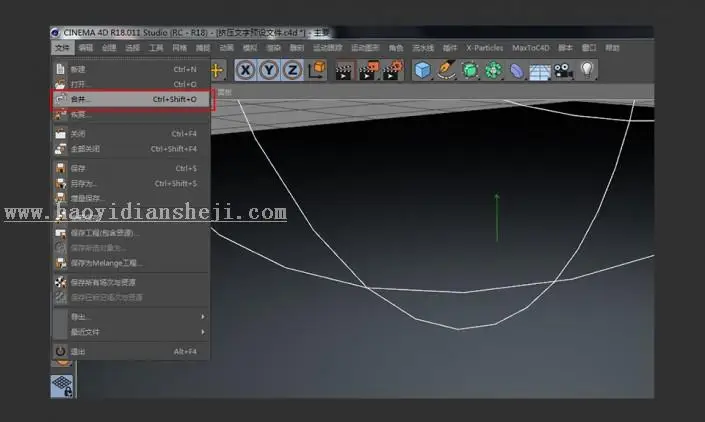Open the 雕刻 (Sculpt) menu
Viewport: 705px width, 422px height.
[x=297, y=48]
